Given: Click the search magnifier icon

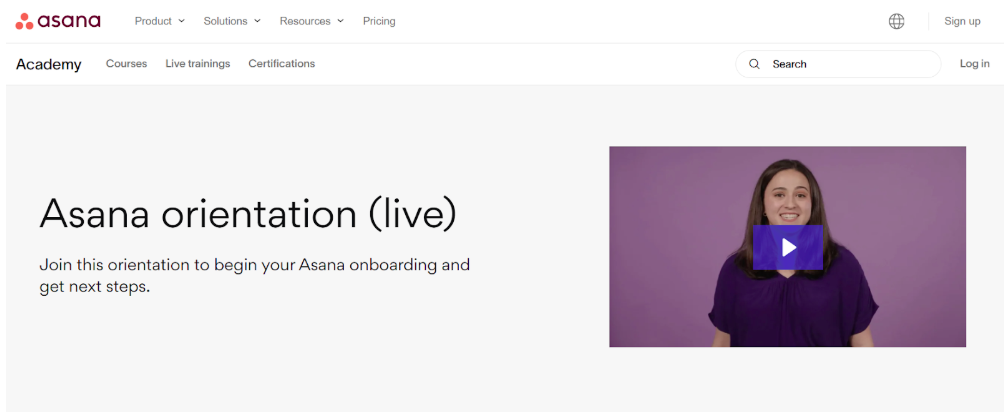Looking at the screenshot, I should [x=755, y=64].
